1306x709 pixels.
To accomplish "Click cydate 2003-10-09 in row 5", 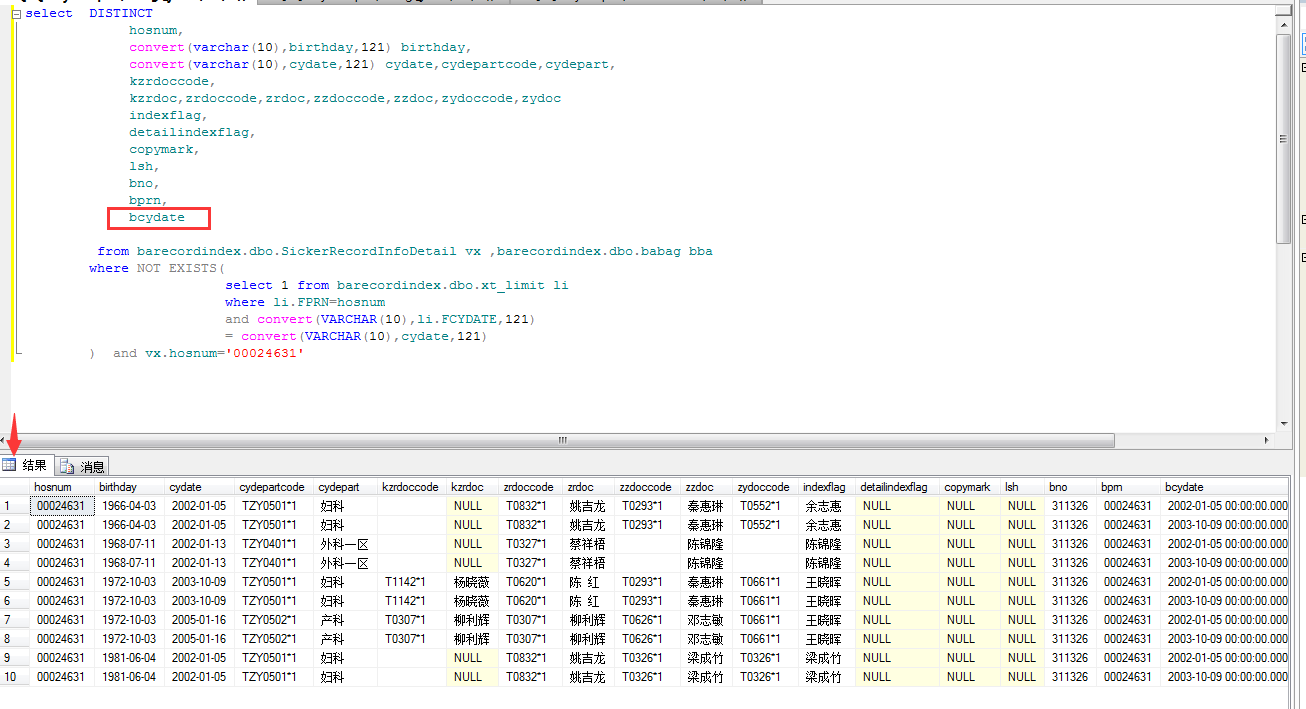I will point(199,582).
